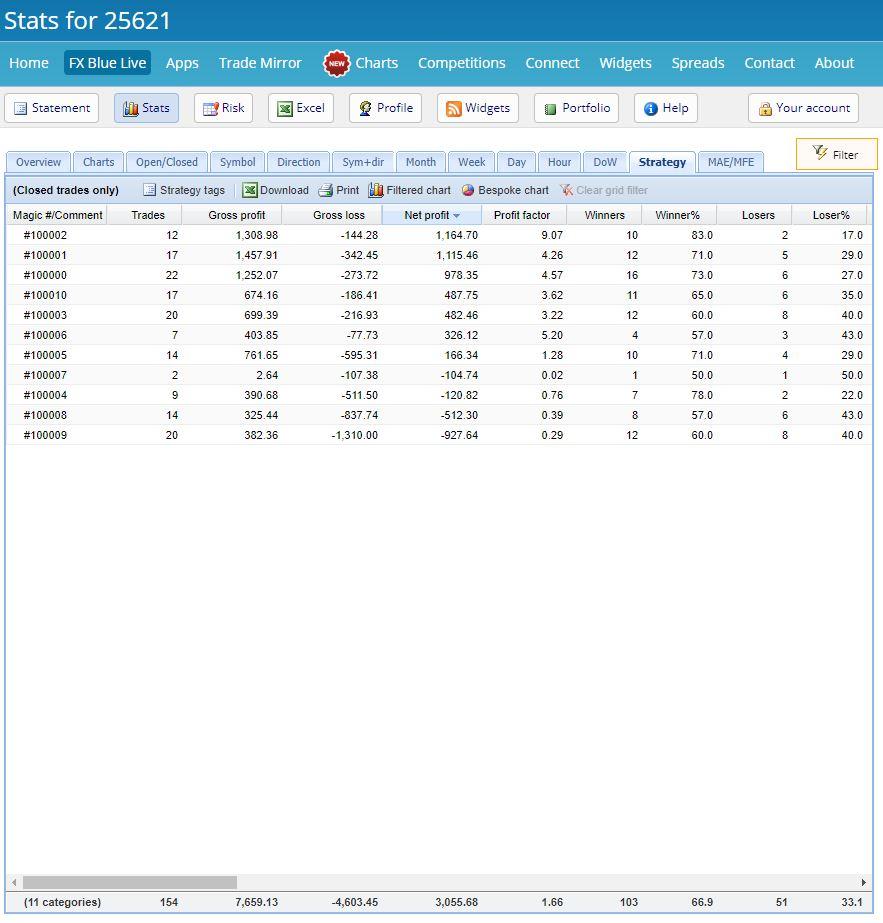Switch to the Overview tab
883x923 pixels.
pyautogui.click(x=38, y=162)
